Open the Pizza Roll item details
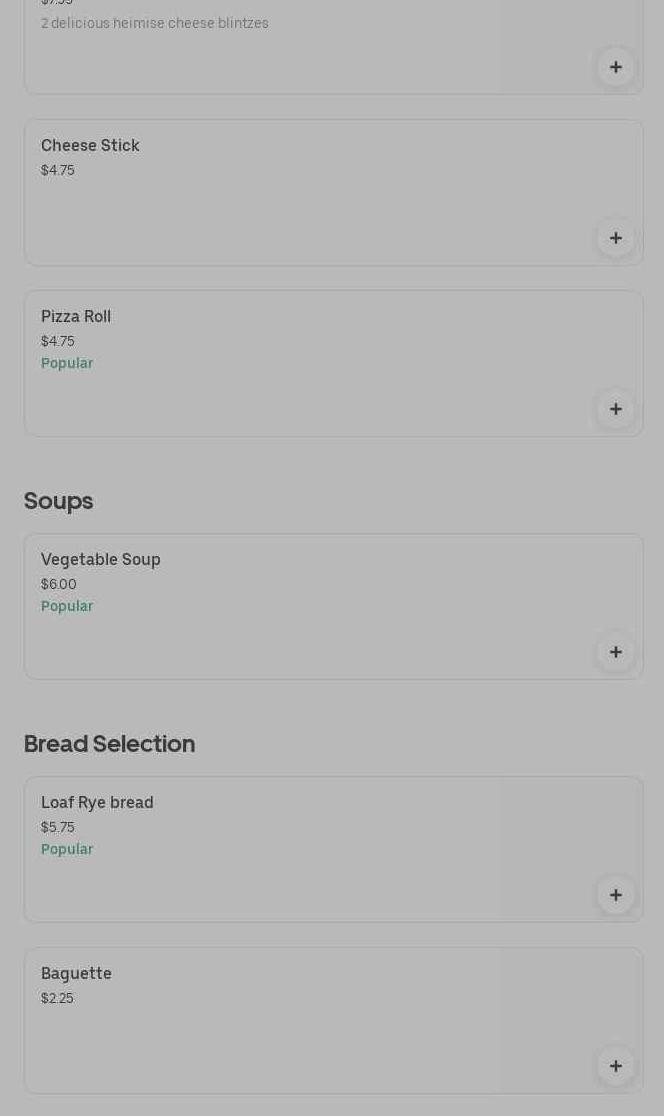This screenshot has width=664, height=1116. 76,317
